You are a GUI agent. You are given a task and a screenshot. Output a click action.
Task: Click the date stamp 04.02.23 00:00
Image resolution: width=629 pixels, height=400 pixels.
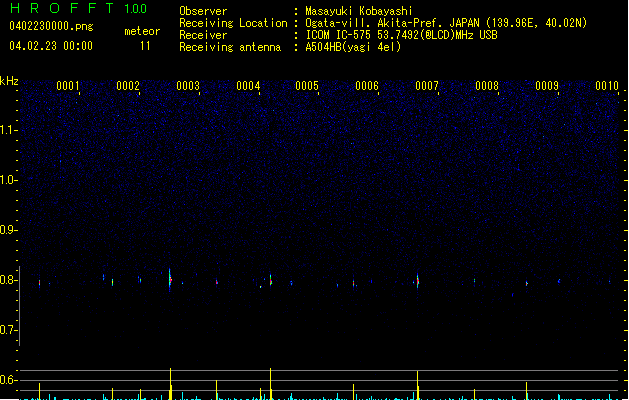coord(51,46)
